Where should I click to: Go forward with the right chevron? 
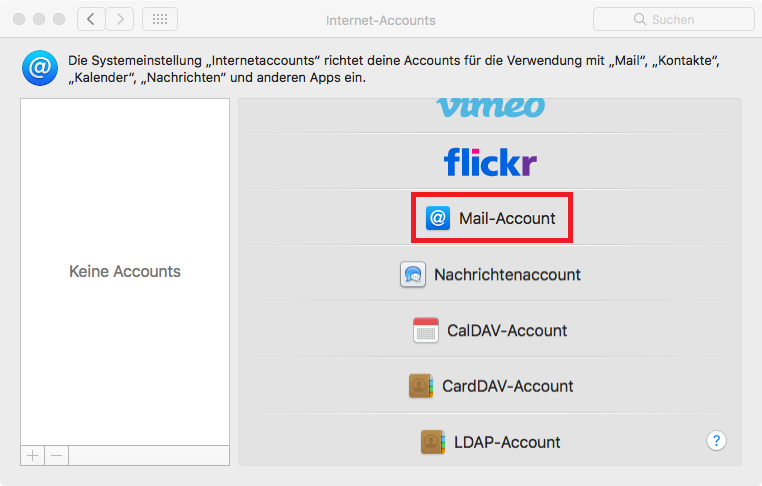click(120, 19)
